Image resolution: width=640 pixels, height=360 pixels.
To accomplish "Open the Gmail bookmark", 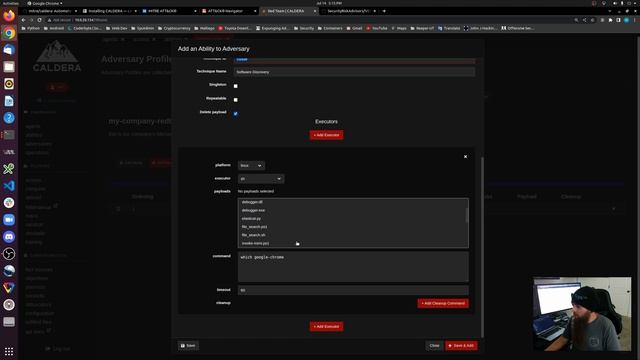I will pyautogui.click(x=355, y=29).
